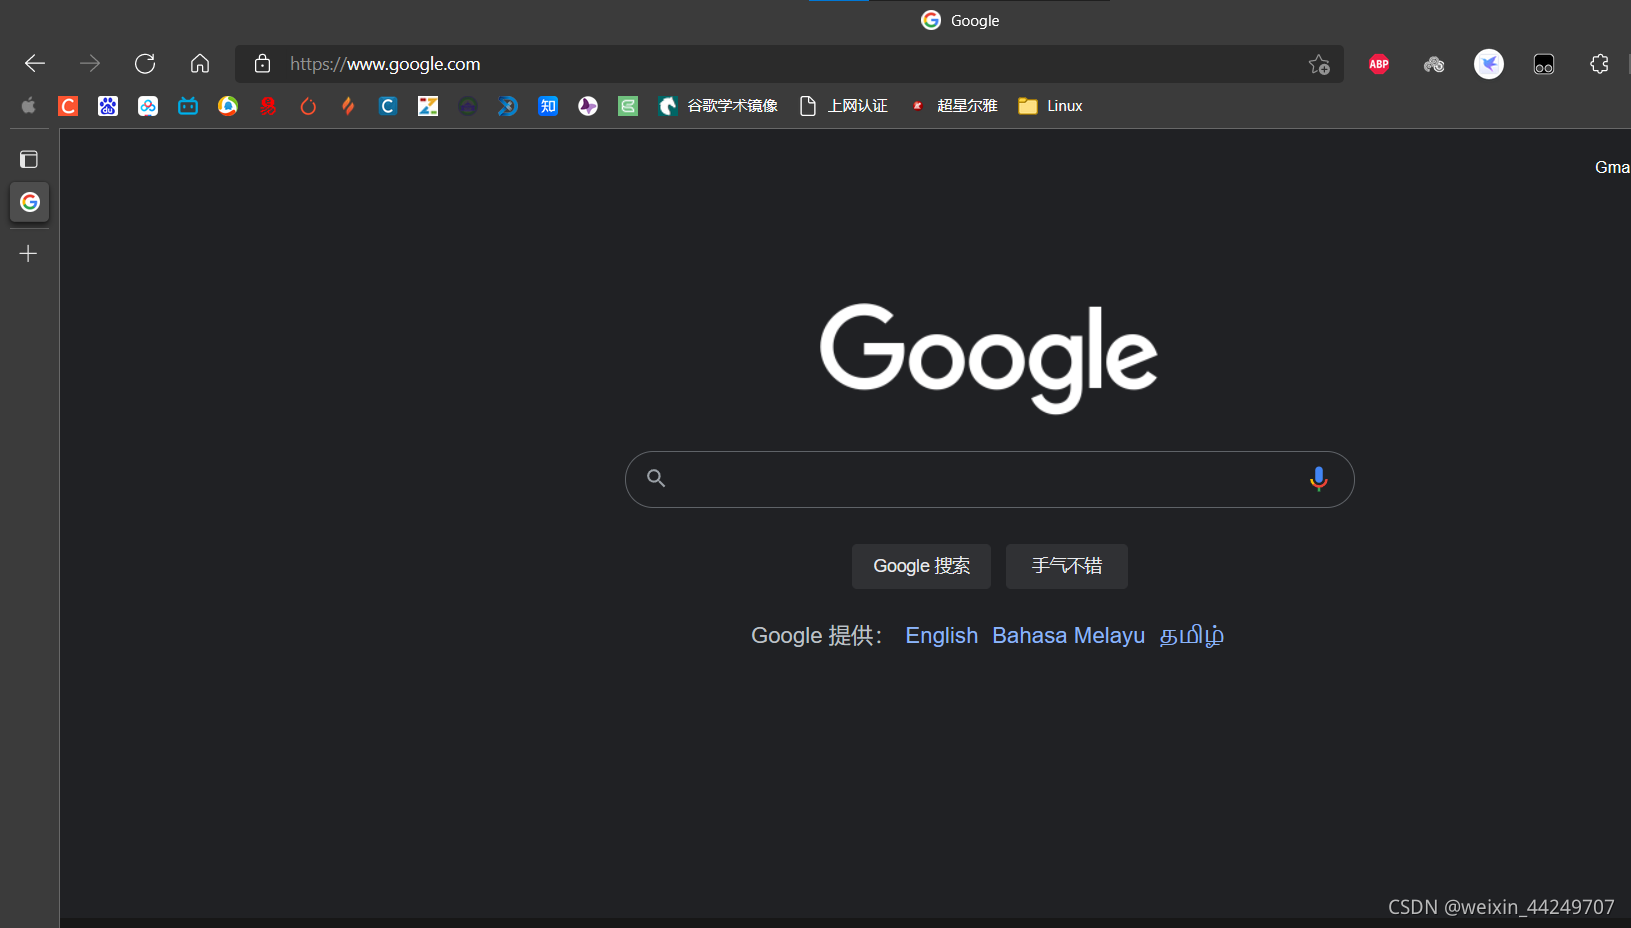
Task: Go back with the back arrow
Action: click(x=35, y=64)
